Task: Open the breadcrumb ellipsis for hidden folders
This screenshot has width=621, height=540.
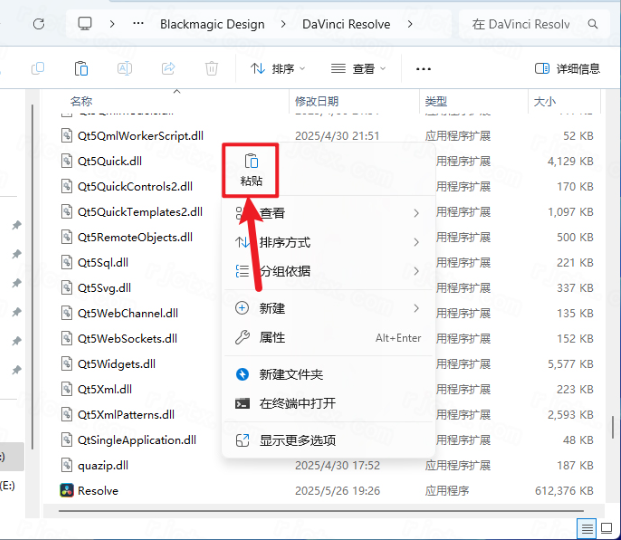Action: click(x=138, y=24)
